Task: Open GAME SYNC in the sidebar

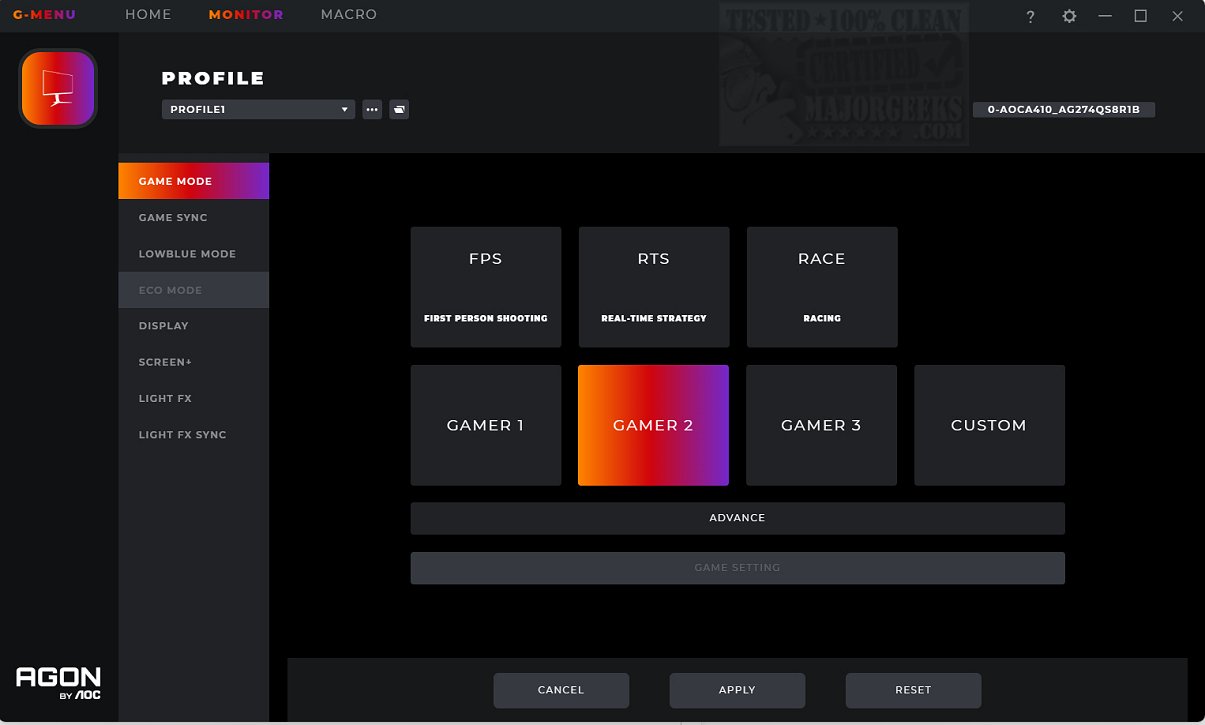Action: [173, 217]
